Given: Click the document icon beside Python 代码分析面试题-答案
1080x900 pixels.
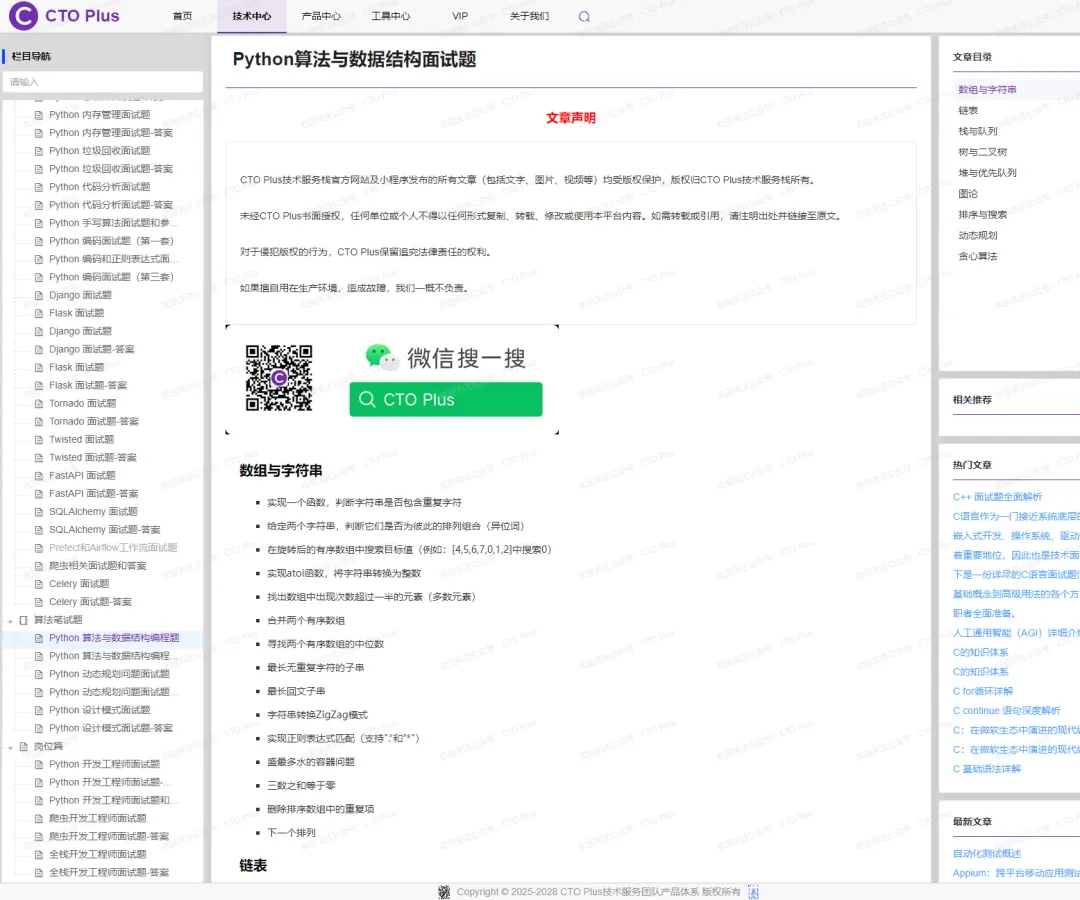Looking at the screenshot, I should (39, 205).
